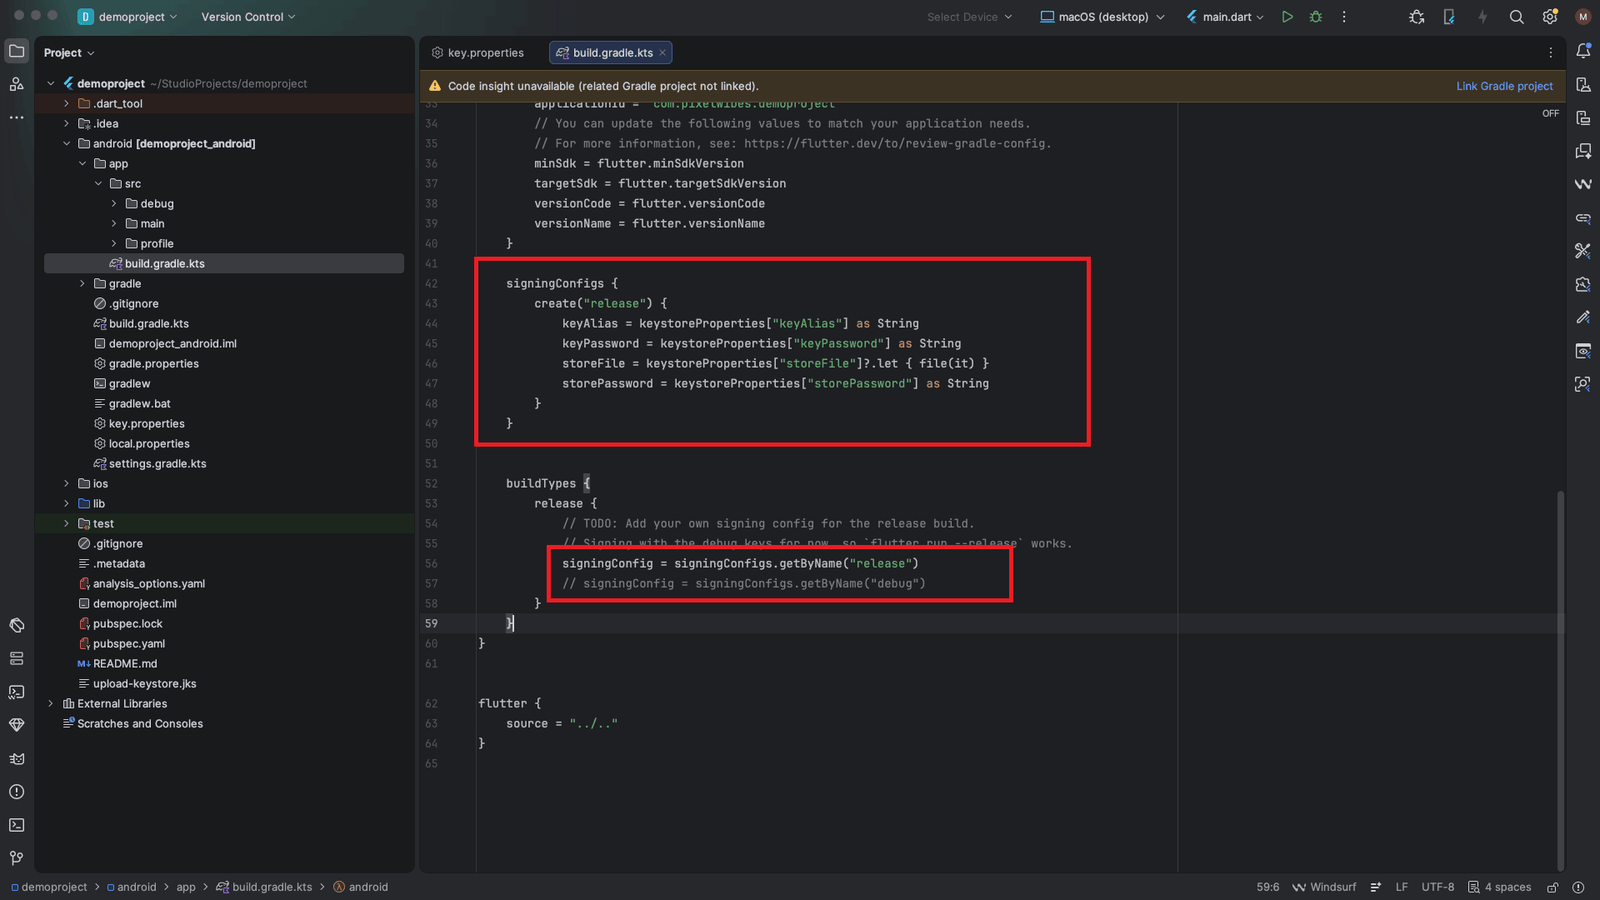Open the Version Control menu
The width and height of the screenshot is (1600, 900).
(x=248, y=17)
